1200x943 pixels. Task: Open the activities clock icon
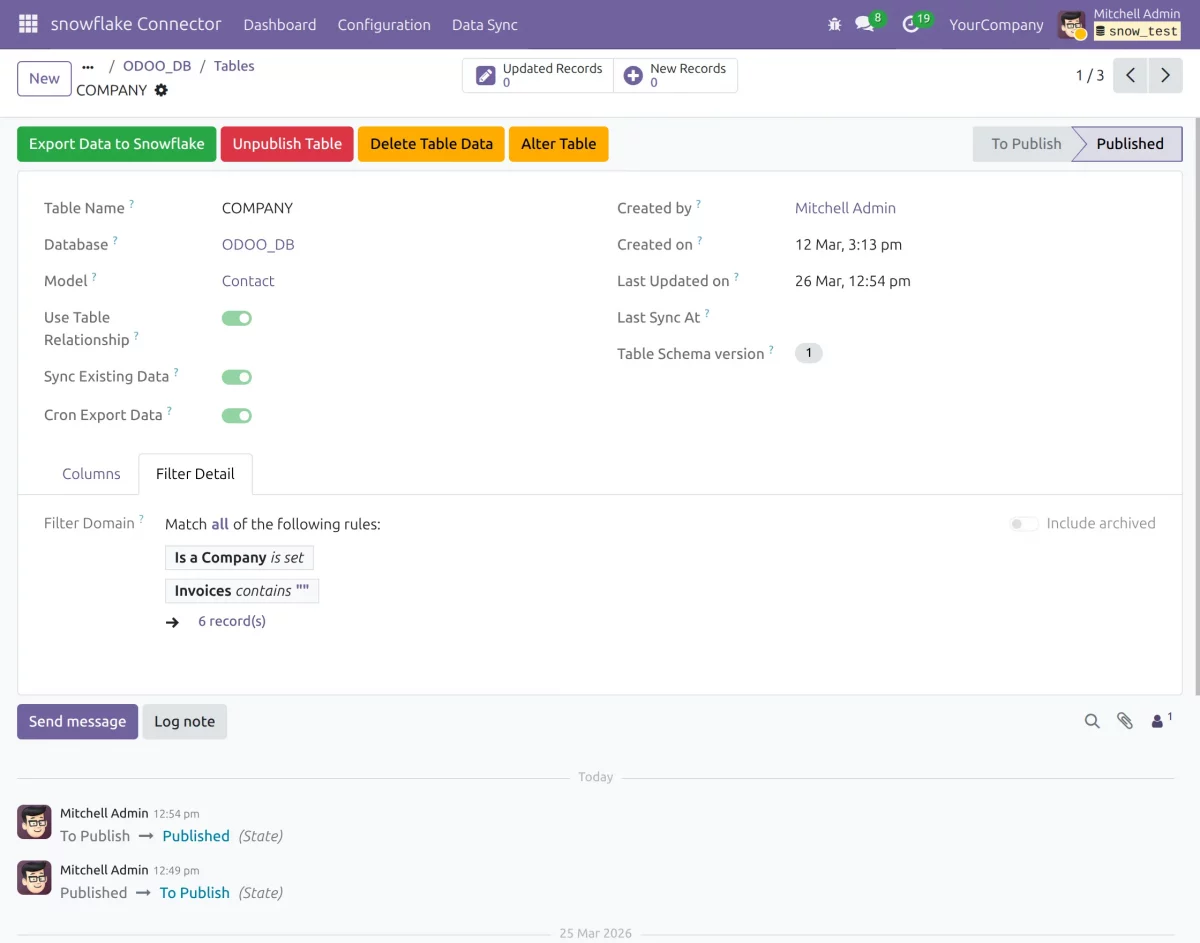tap(910, 24)
